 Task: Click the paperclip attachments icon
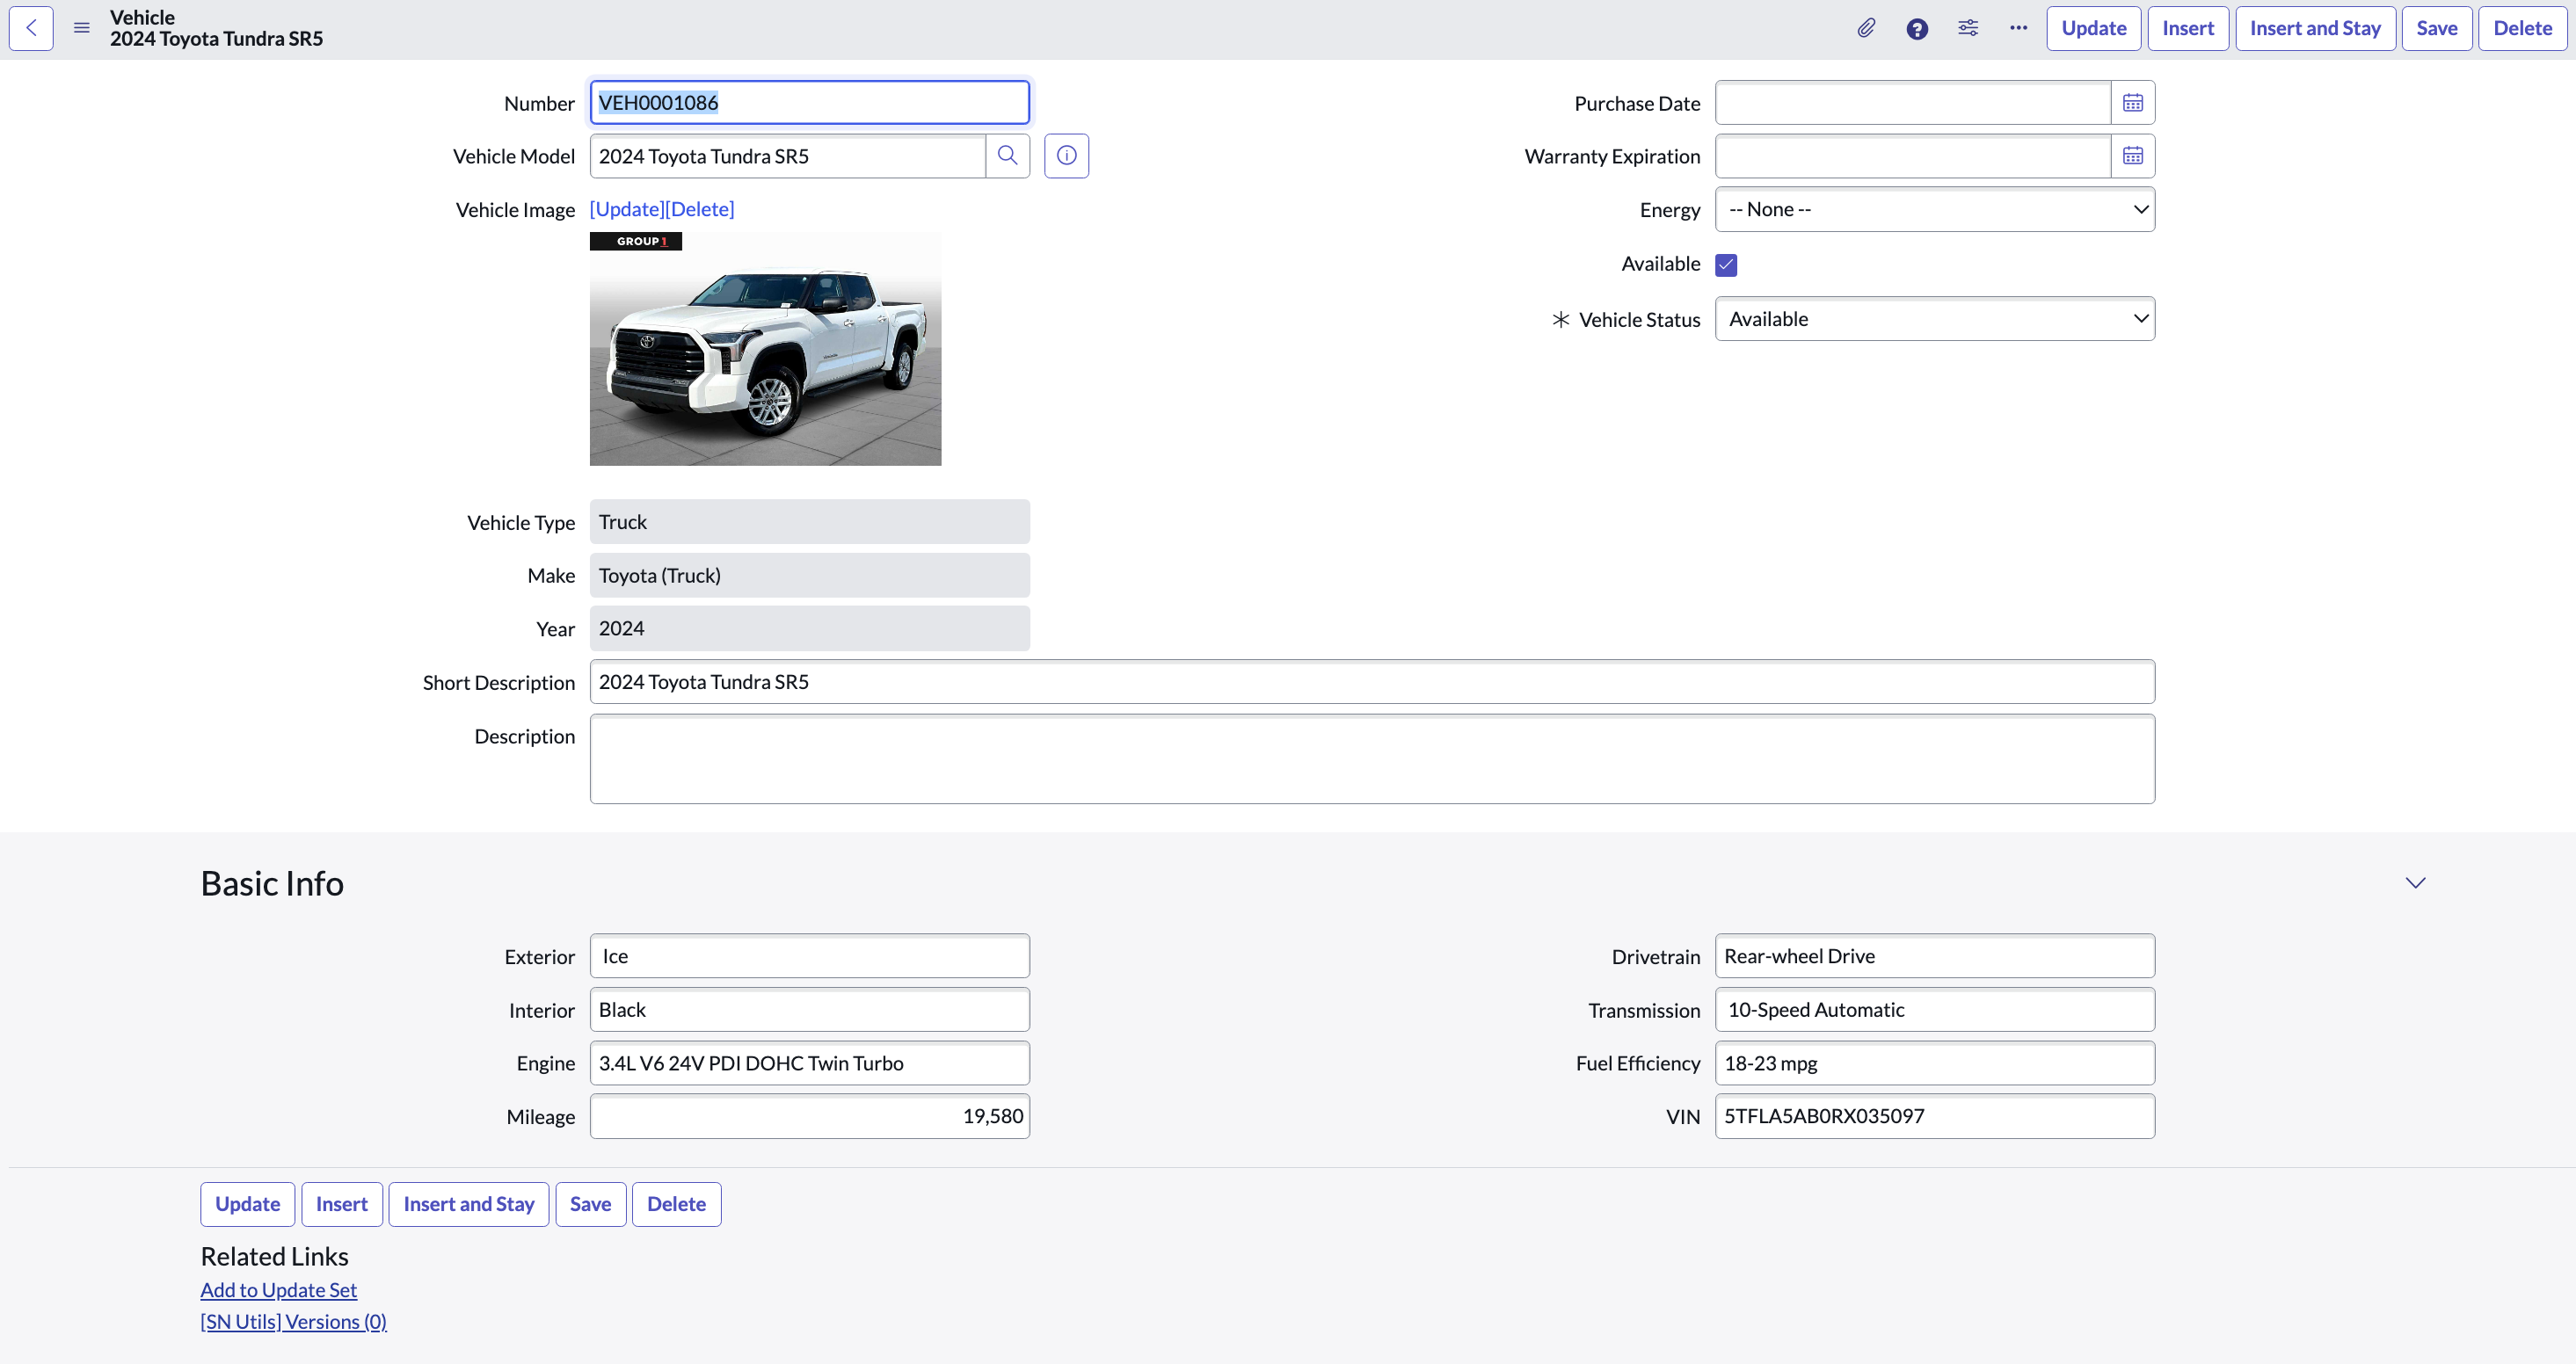(1866, 28)
